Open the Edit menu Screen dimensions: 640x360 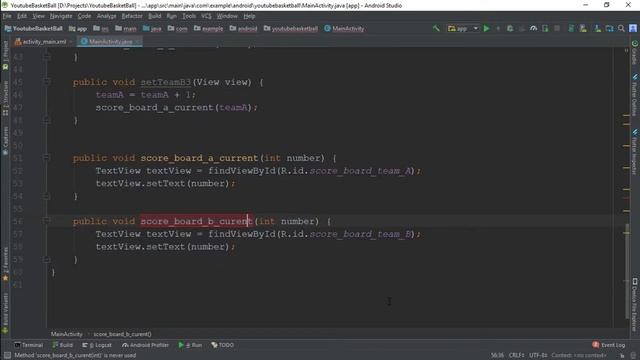pos(22,16)
